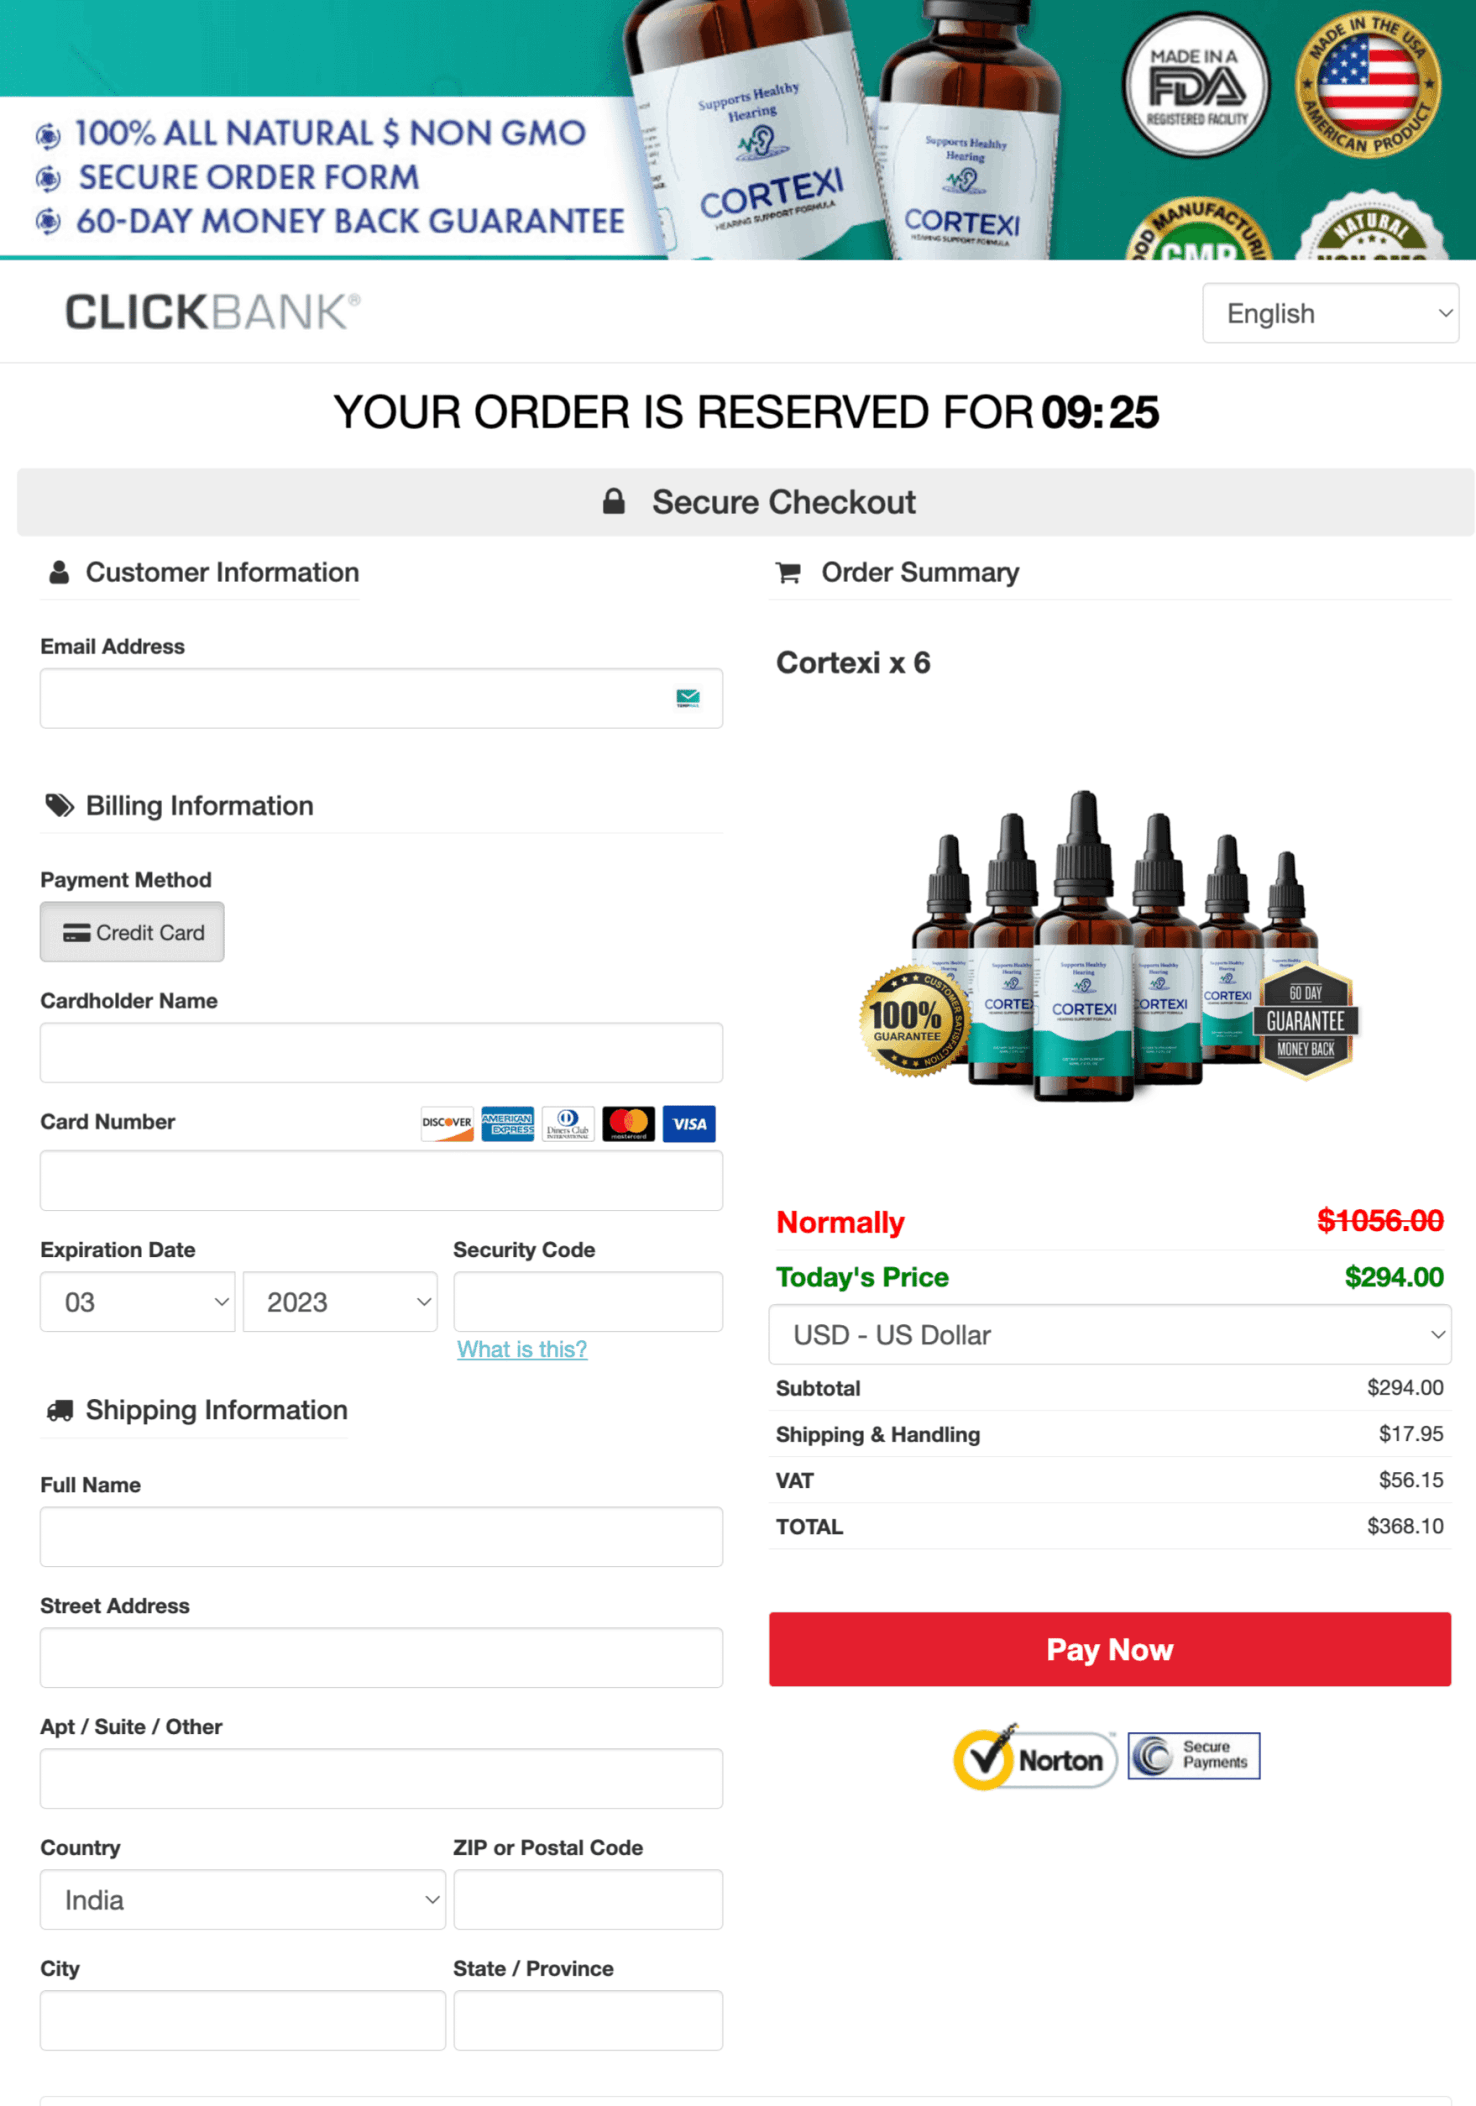Viewport: 1476px width, 2106px height.
Task: Expand the USD - US Dollar currency selector
Action: click(x=1110, y=1334)
